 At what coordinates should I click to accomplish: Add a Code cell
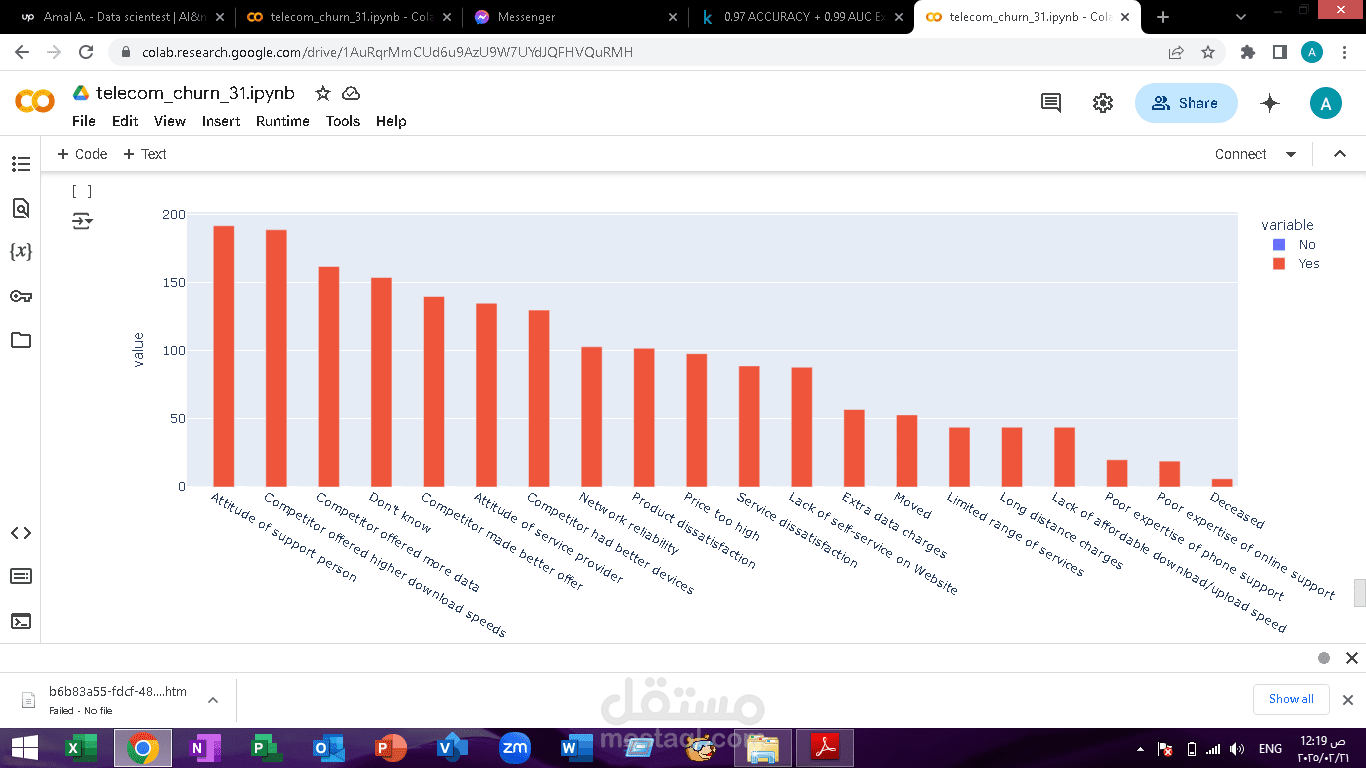click(x=82, y=154)
